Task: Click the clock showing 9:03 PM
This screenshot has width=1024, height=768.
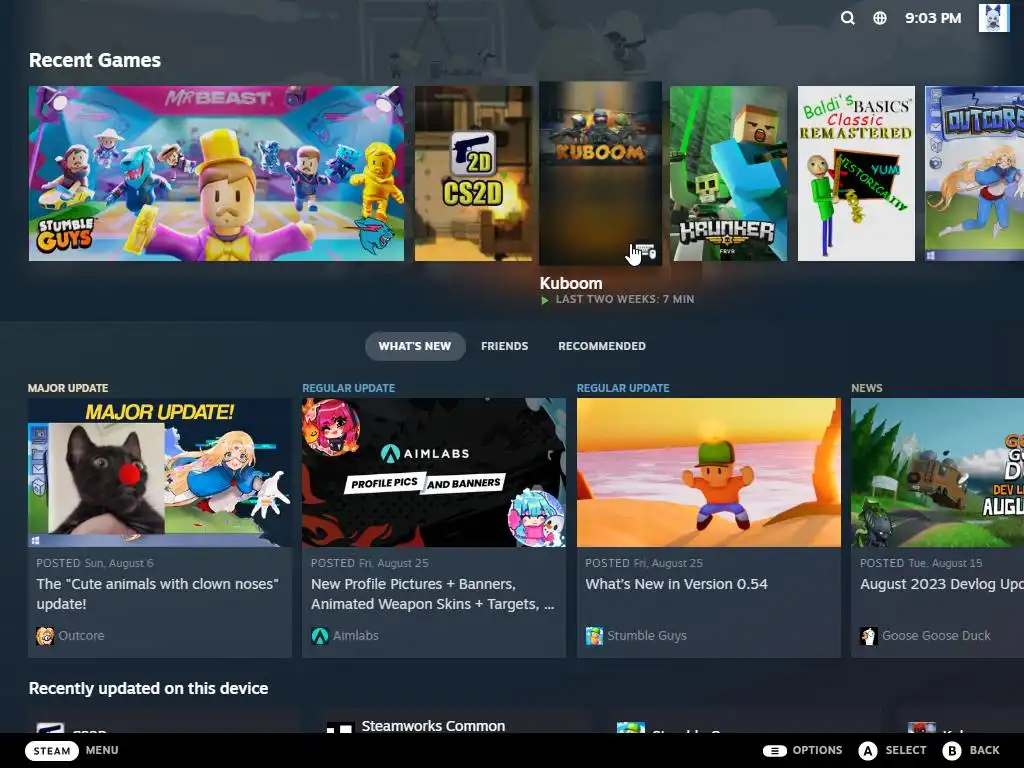Action: (933, 18)
